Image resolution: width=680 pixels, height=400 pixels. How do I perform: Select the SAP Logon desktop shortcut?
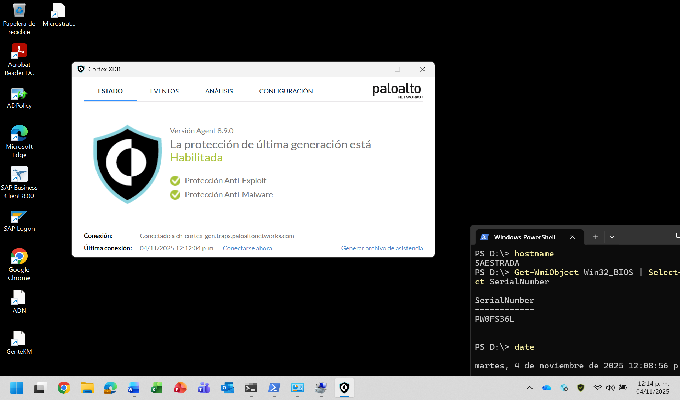coord(19,221)
